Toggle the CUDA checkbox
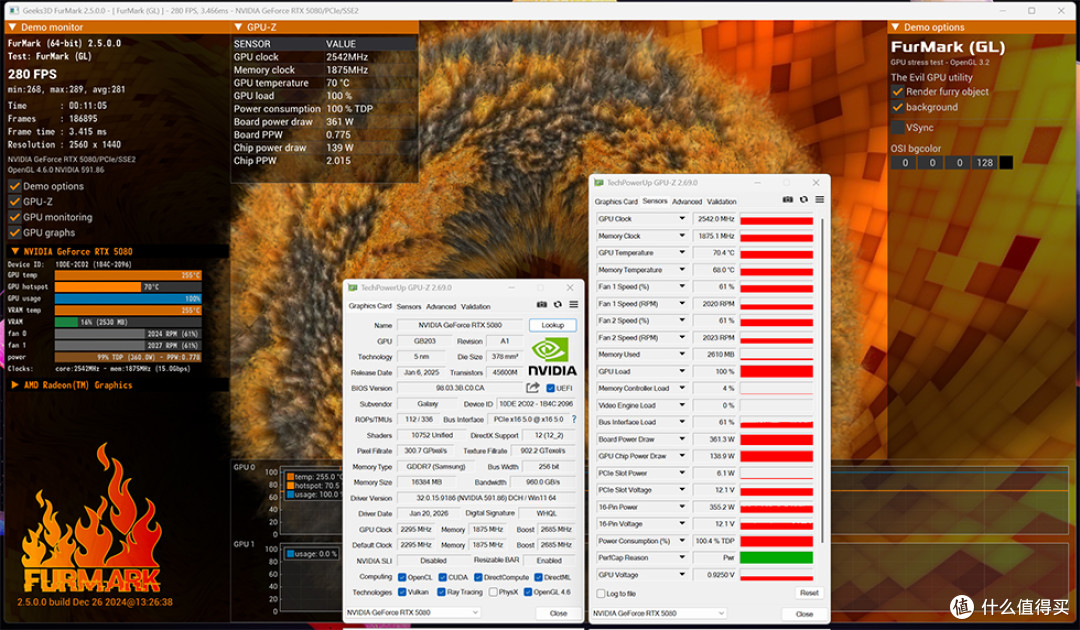 tap(442, 577)
